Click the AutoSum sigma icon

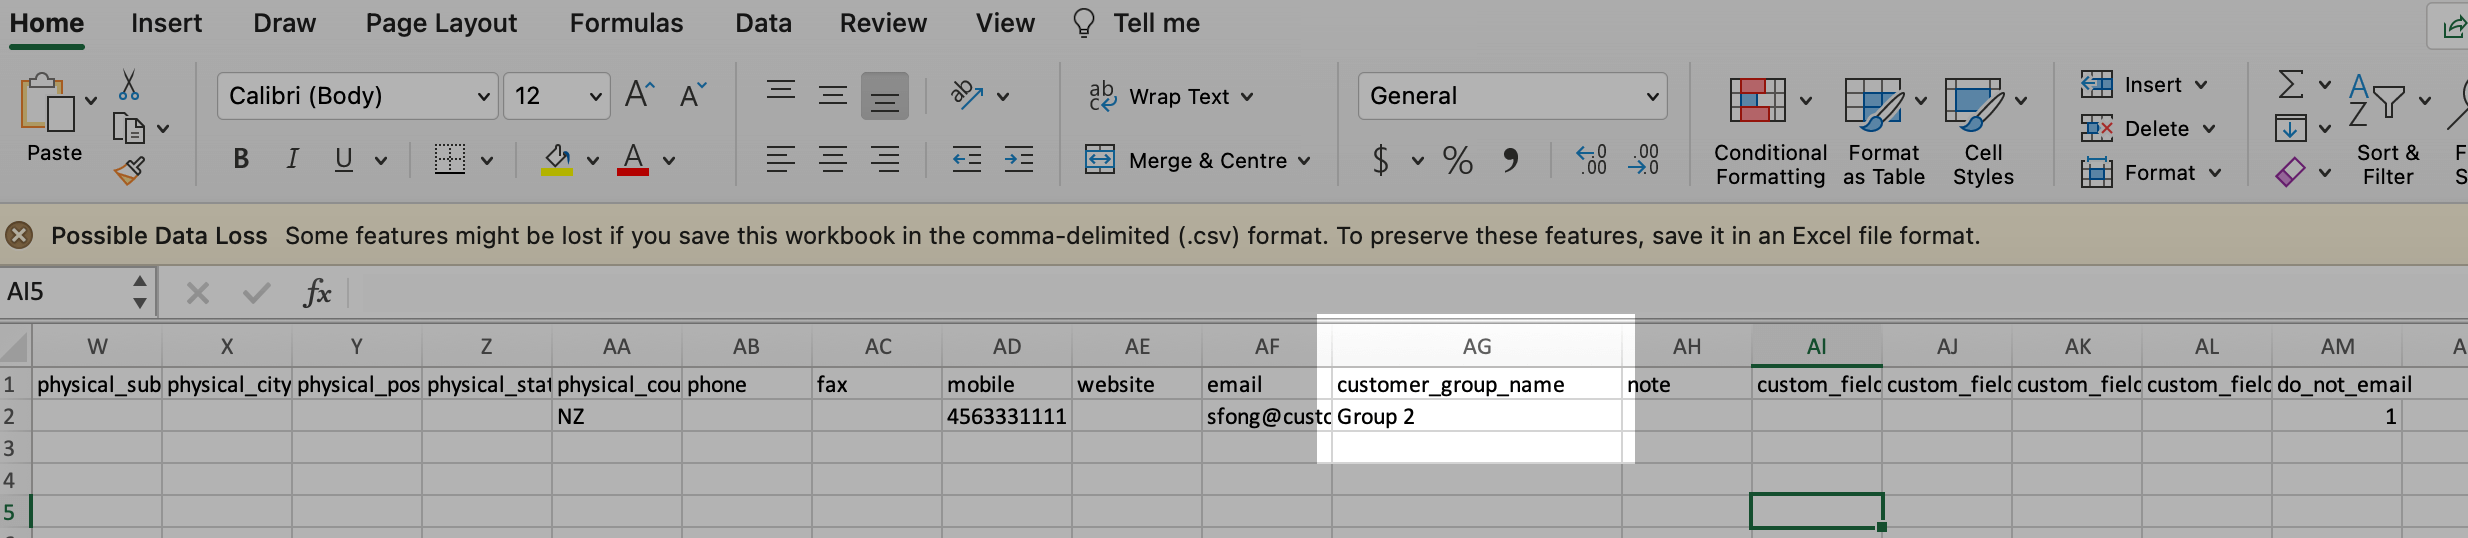point(2290,85)
